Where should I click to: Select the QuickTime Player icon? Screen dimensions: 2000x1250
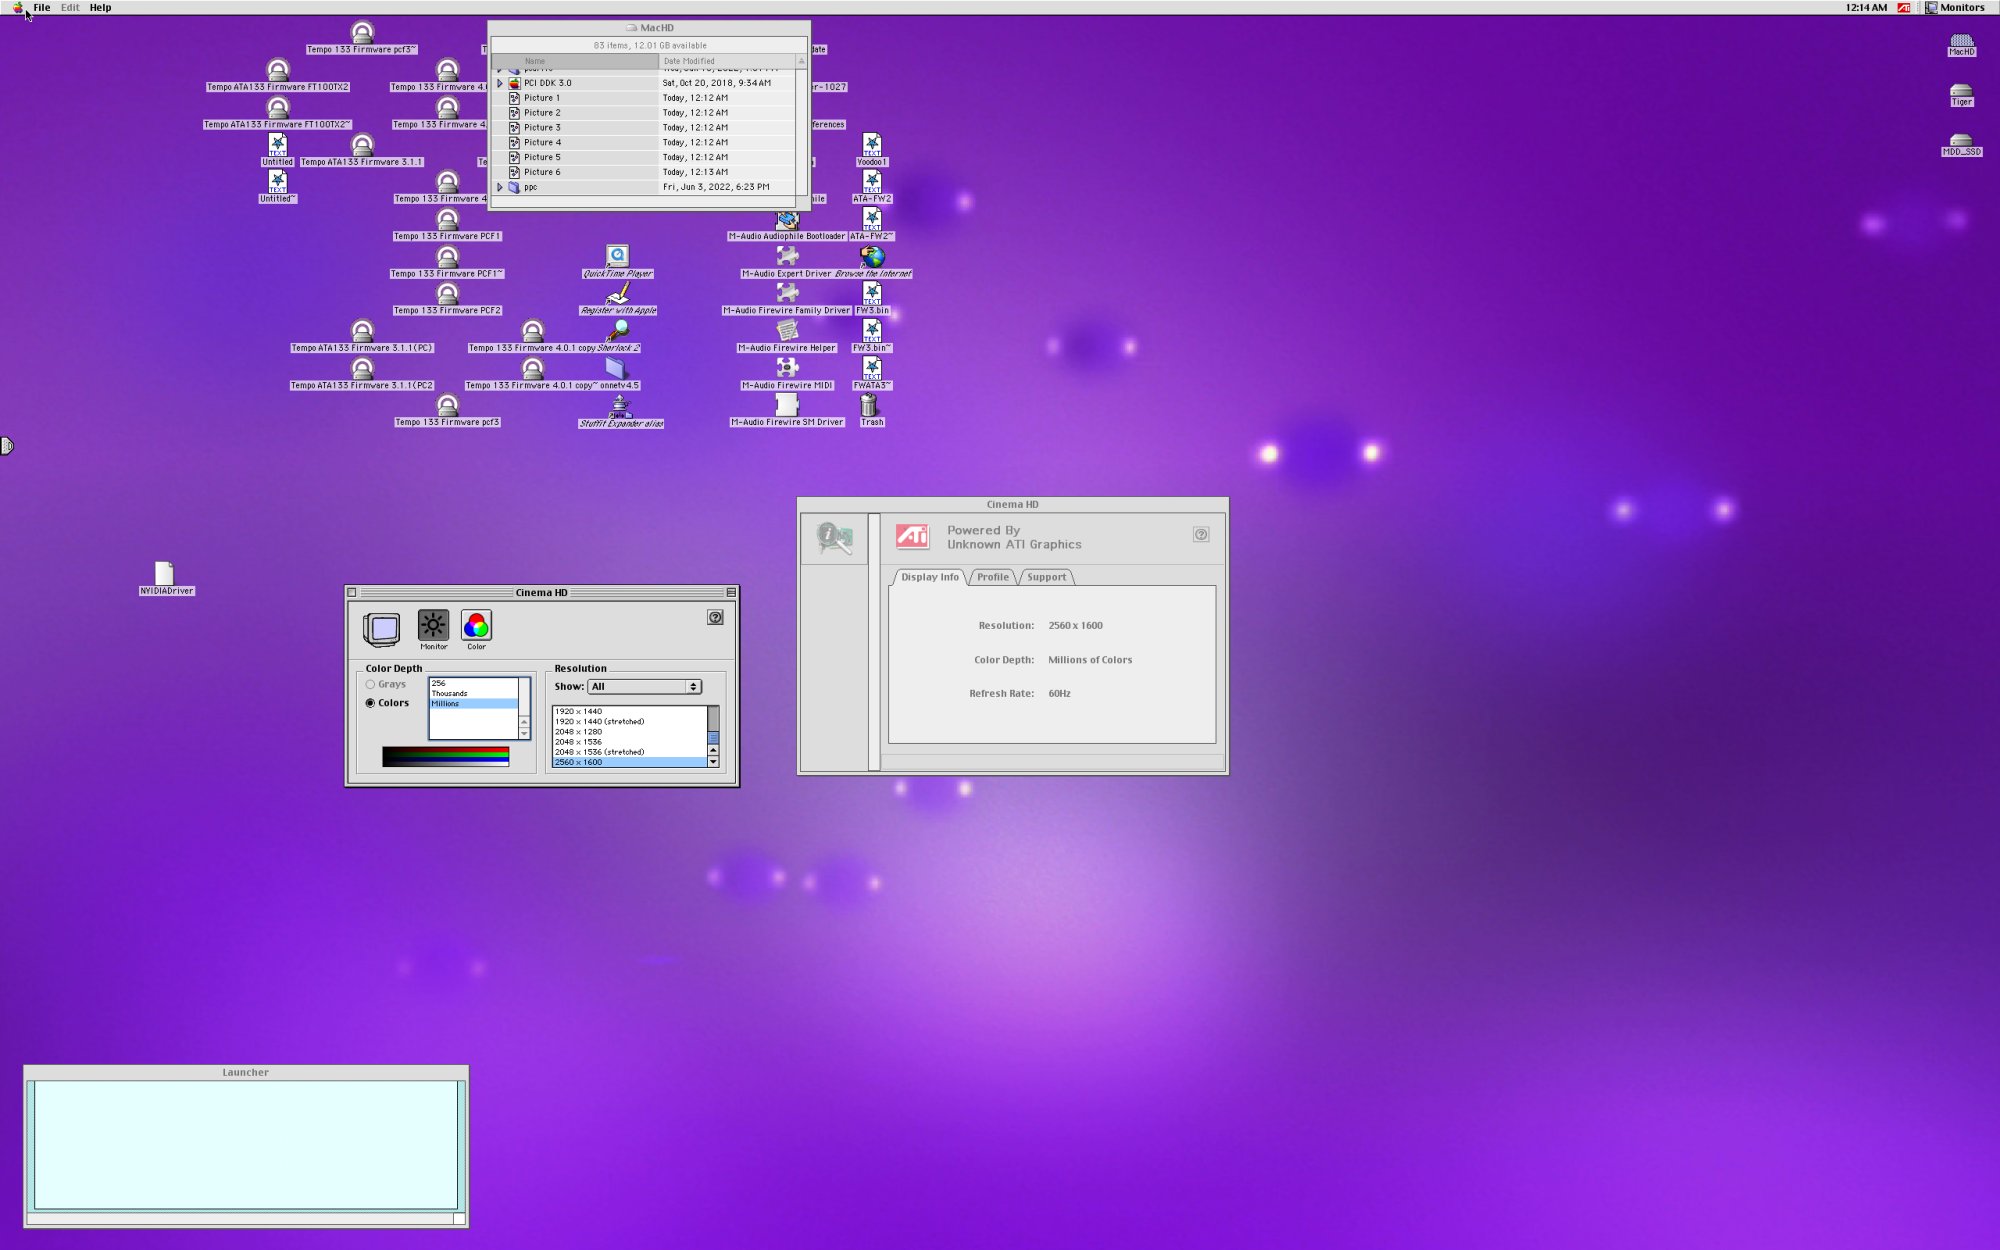tap(617, 257)
